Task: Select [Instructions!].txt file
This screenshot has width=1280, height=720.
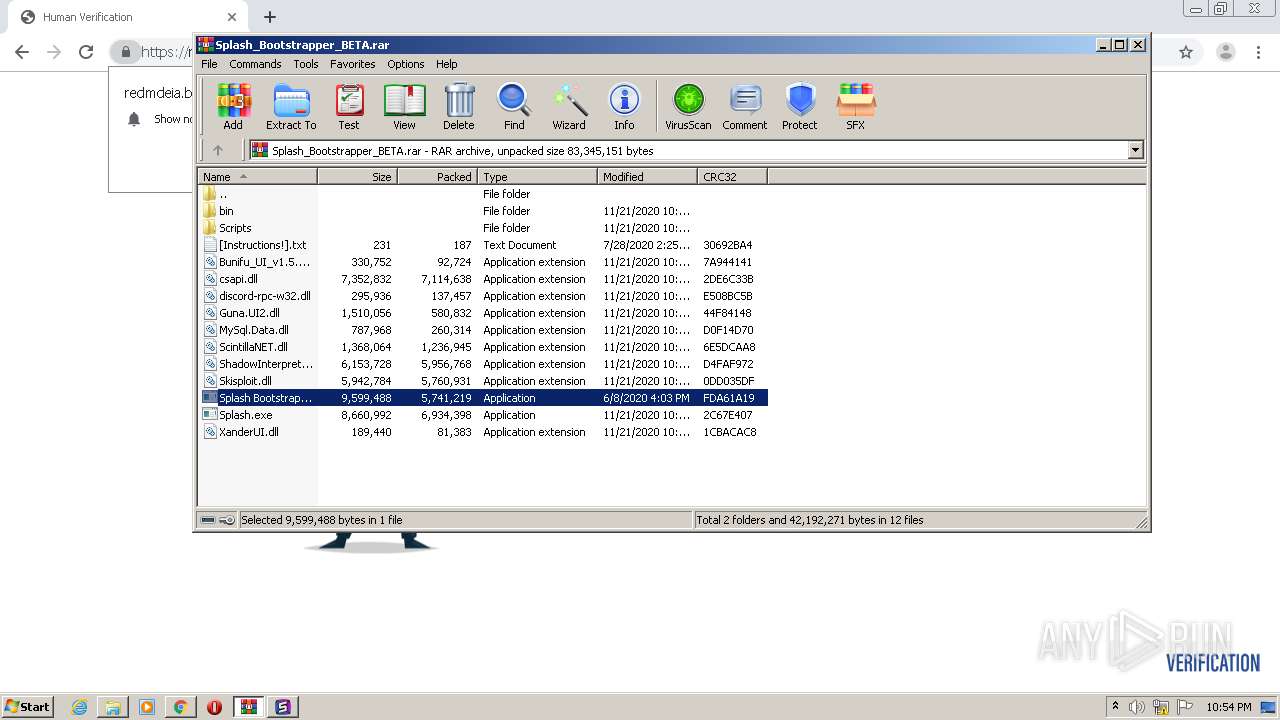Action: tap(484, 245)
